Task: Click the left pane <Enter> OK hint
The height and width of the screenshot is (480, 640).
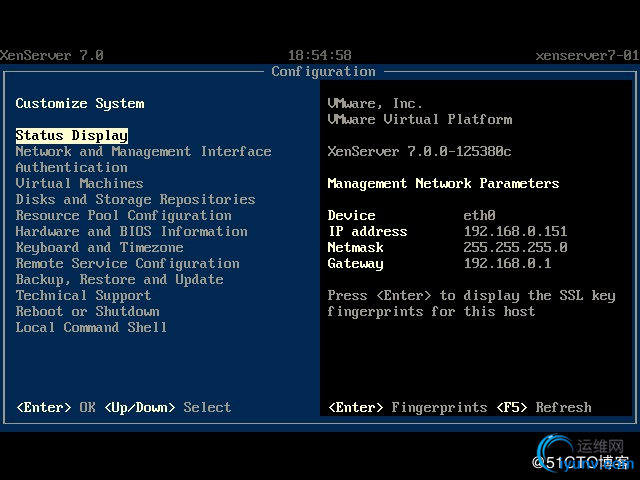Action: (56, 407)
